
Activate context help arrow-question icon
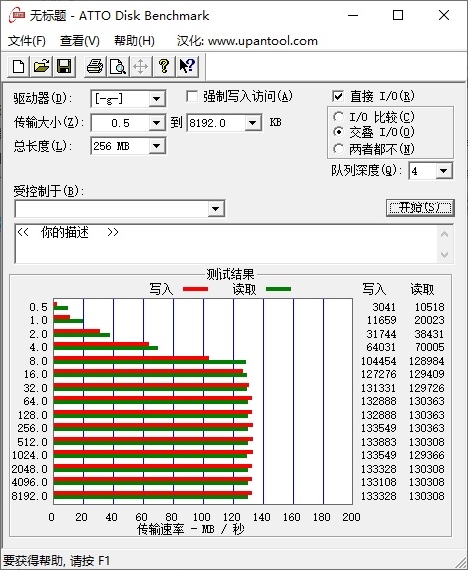click(187, 67)
